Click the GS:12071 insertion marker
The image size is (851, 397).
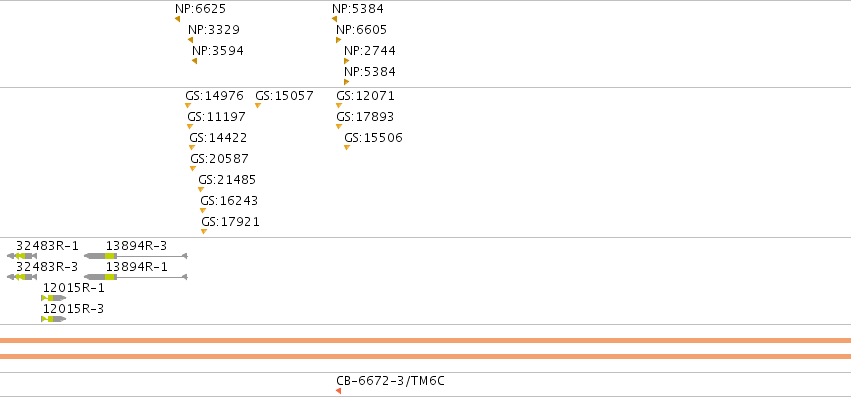click(339, 105)
